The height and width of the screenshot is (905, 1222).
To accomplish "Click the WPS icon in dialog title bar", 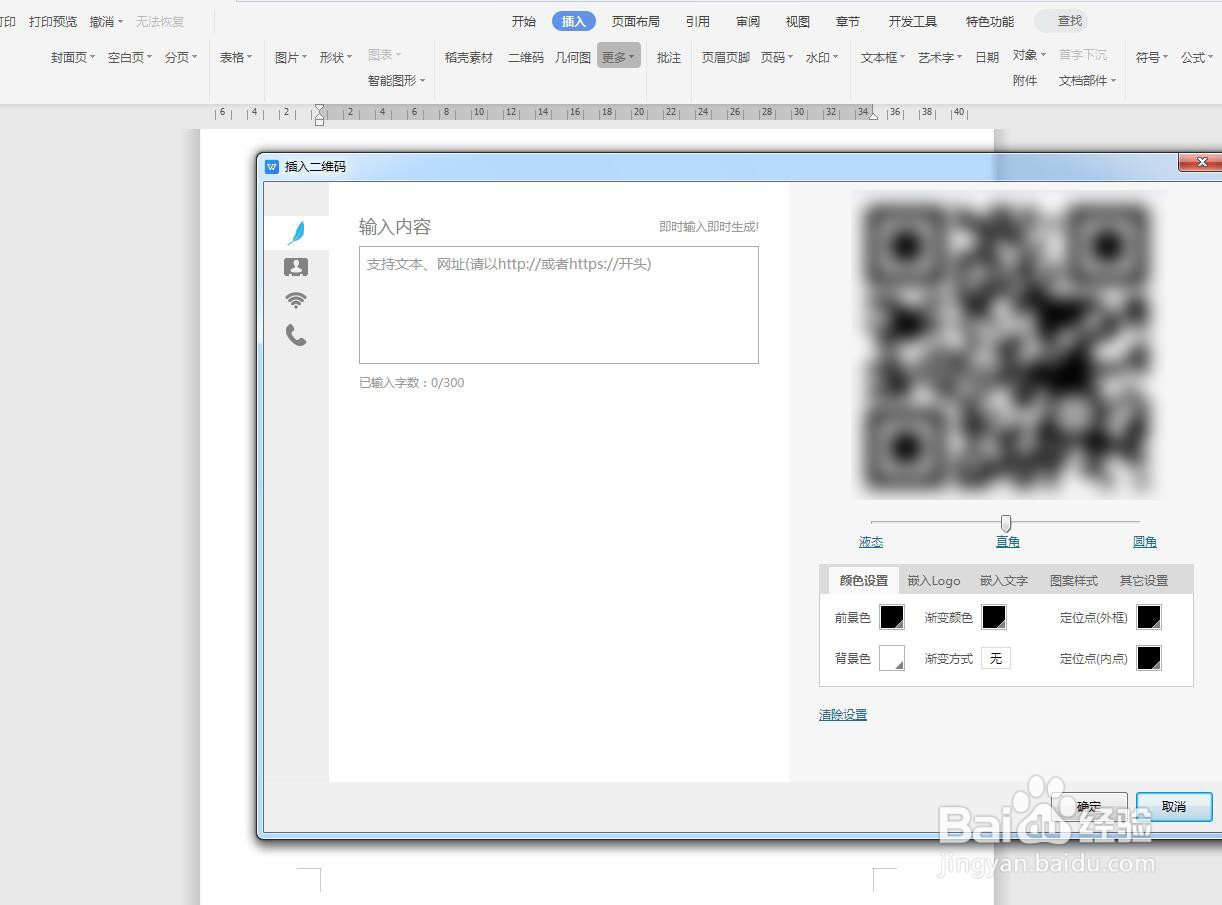I will [x=271, y=166].
